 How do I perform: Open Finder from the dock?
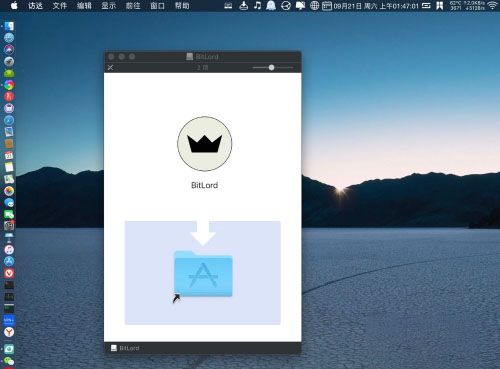coord(9,26)
